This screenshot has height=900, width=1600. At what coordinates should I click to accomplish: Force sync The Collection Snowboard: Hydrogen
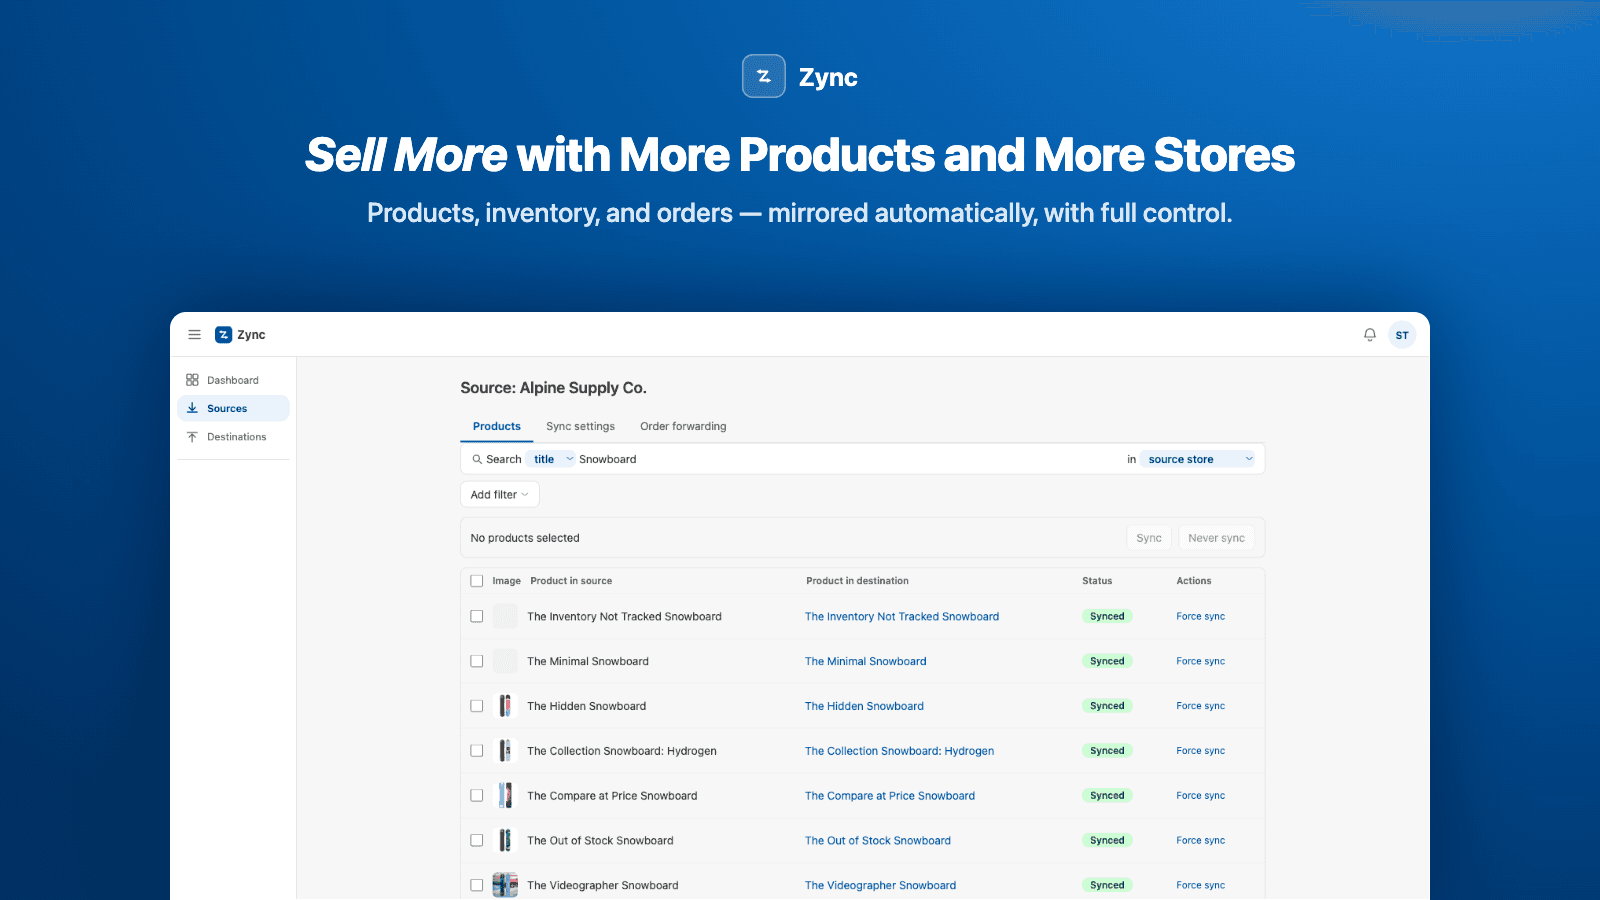(1200, 751)
